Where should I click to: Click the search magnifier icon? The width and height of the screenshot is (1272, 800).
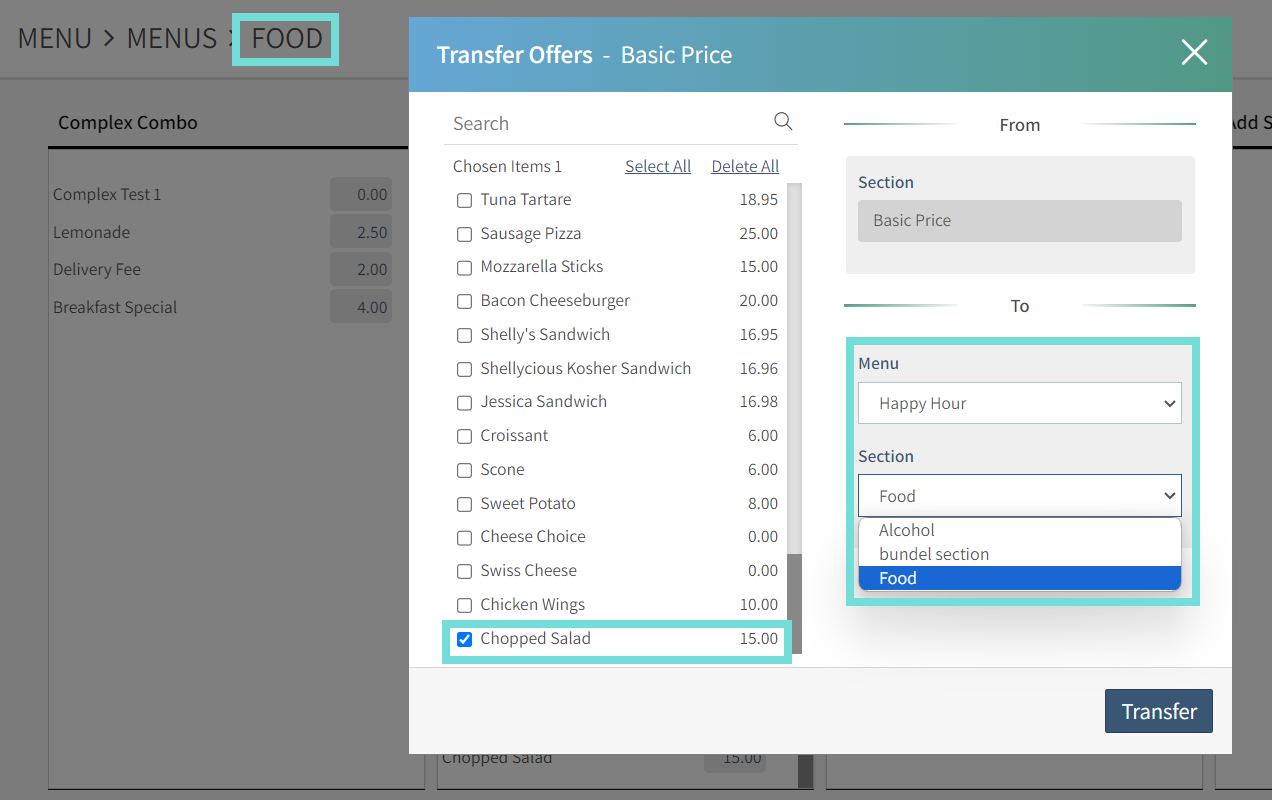(783, 122)
